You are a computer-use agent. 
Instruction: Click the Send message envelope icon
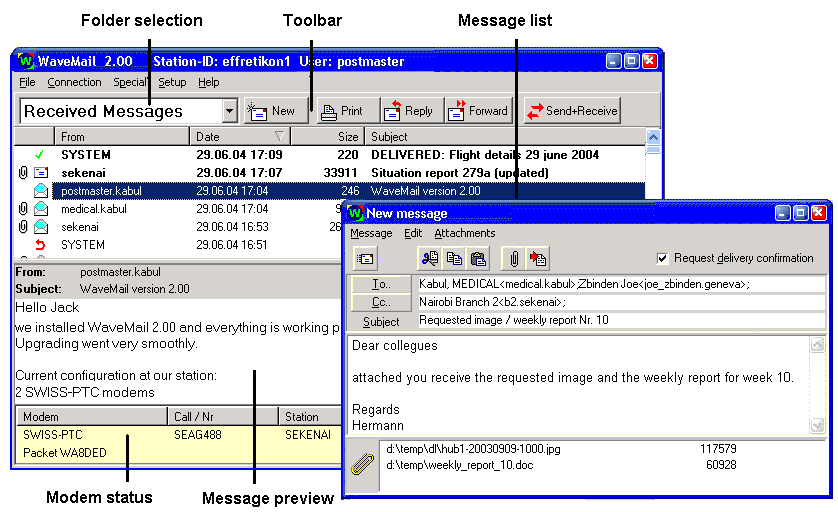tap(366, 259)
